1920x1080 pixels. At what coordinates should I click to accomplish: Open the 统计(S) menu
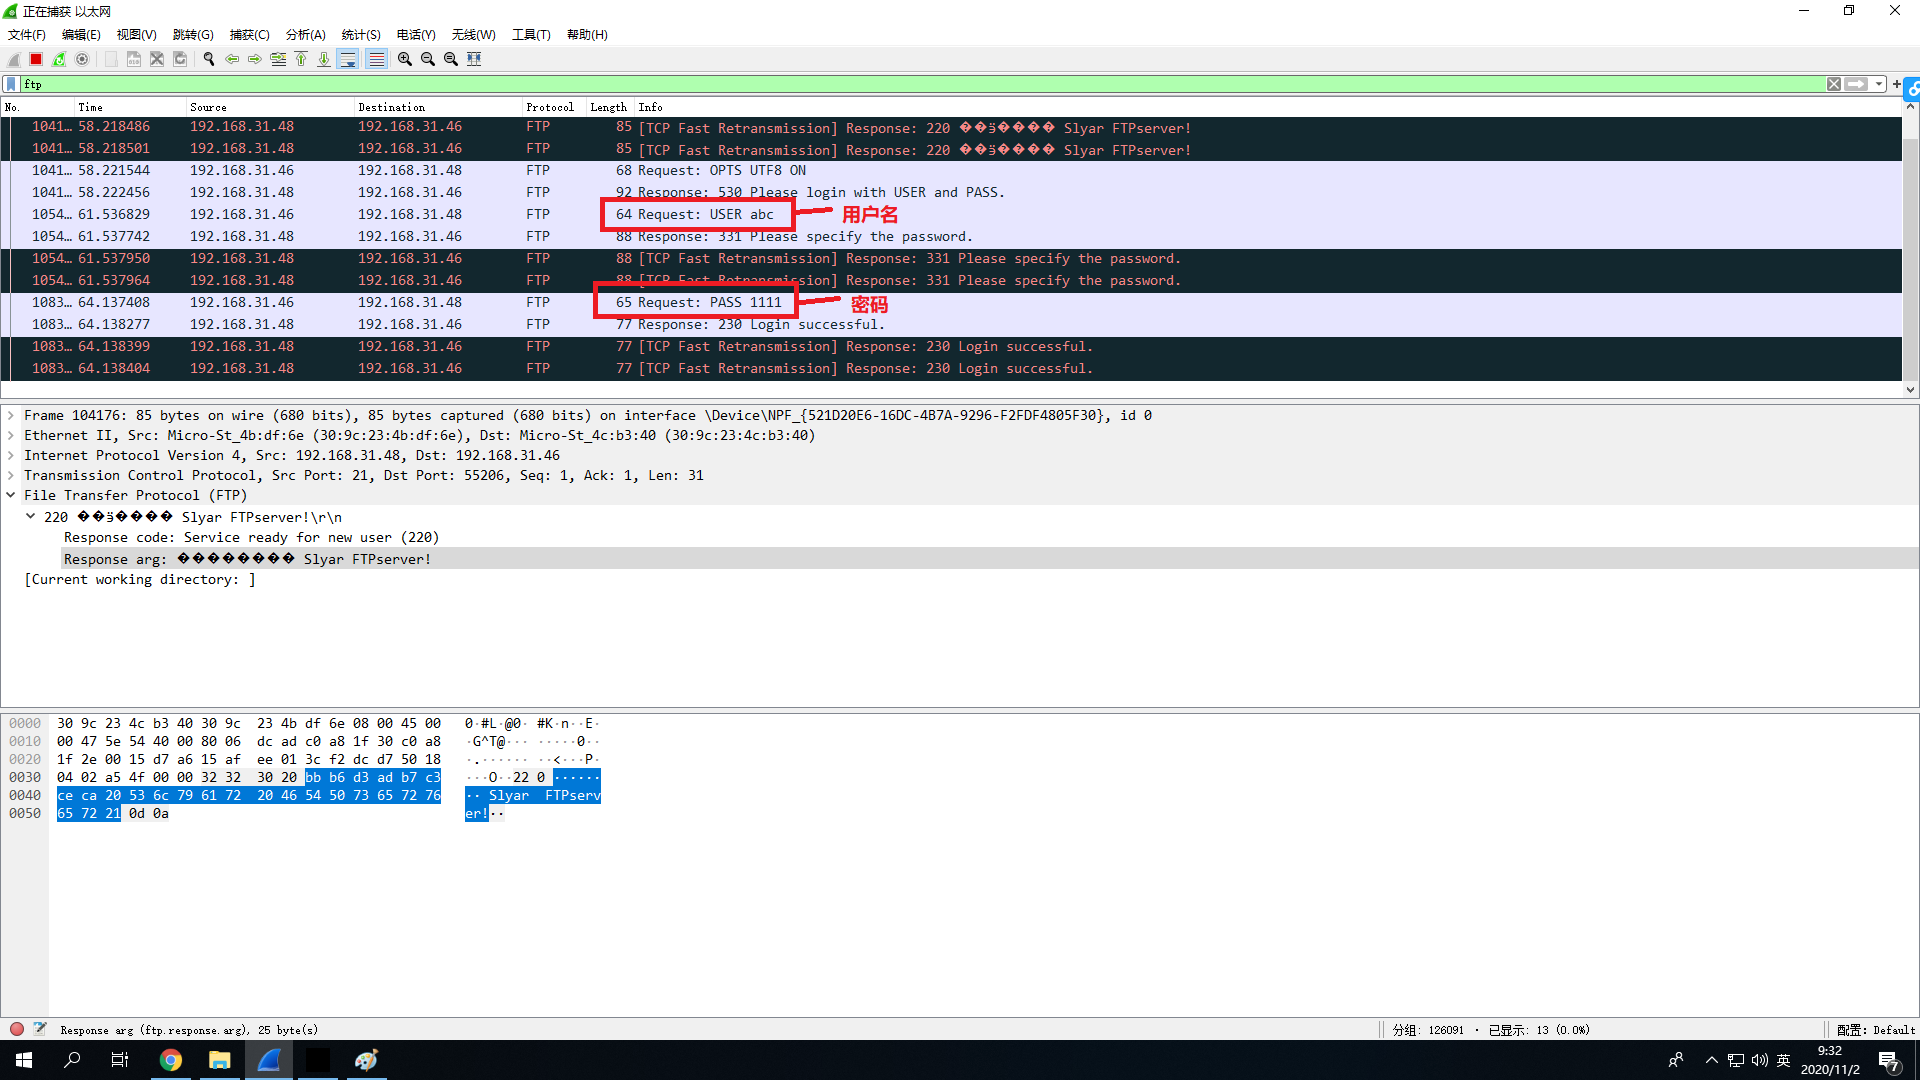pos(360,34)
